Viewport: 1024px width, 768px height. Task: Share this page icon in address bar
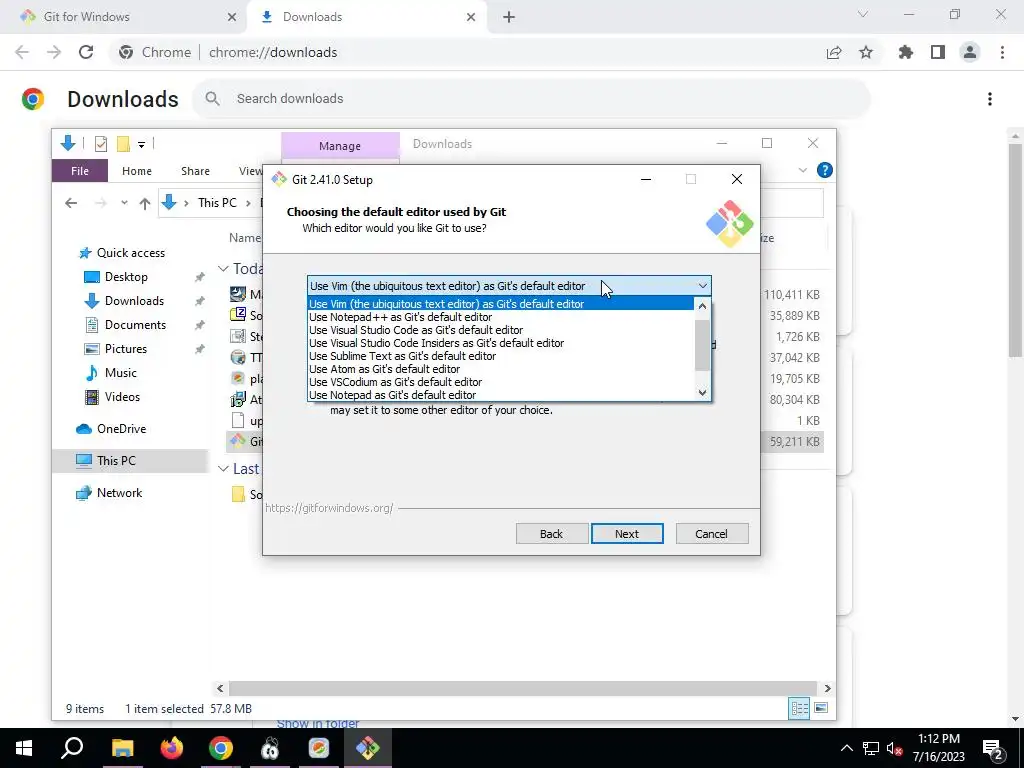pos(834,52)
